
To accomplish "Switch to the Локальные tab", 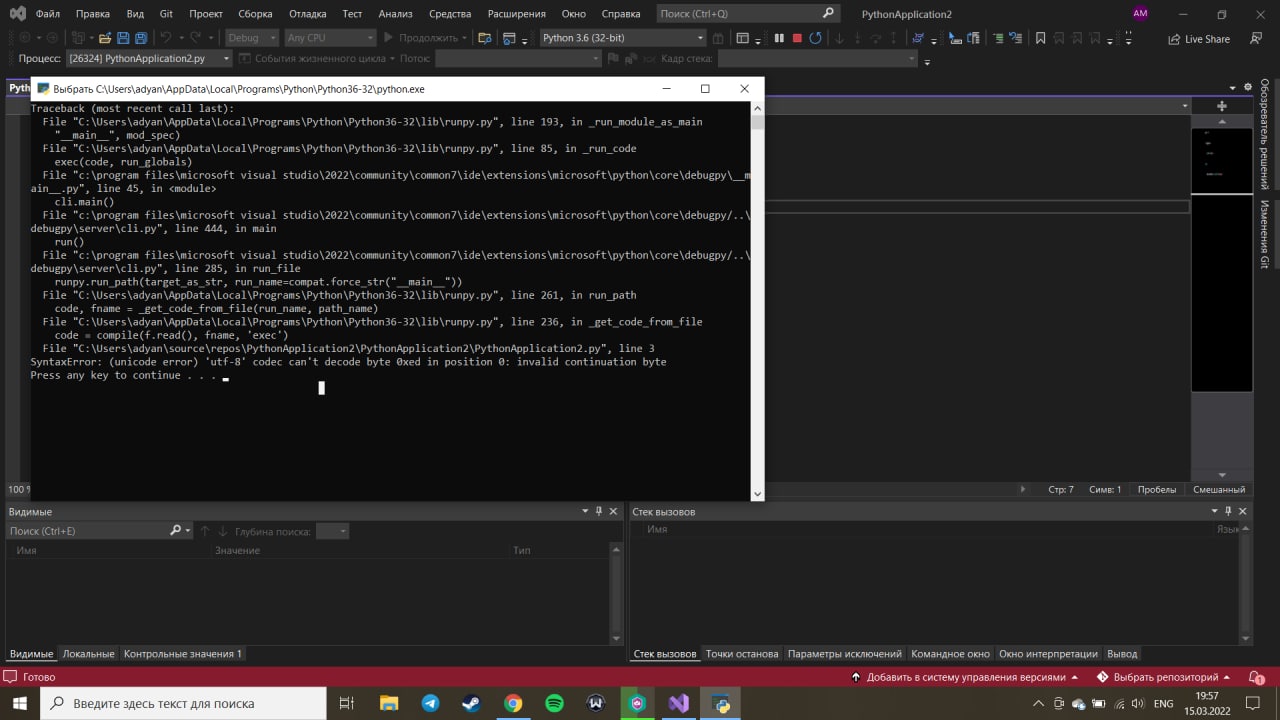I will pyautogui.click(x=88, y=654).
